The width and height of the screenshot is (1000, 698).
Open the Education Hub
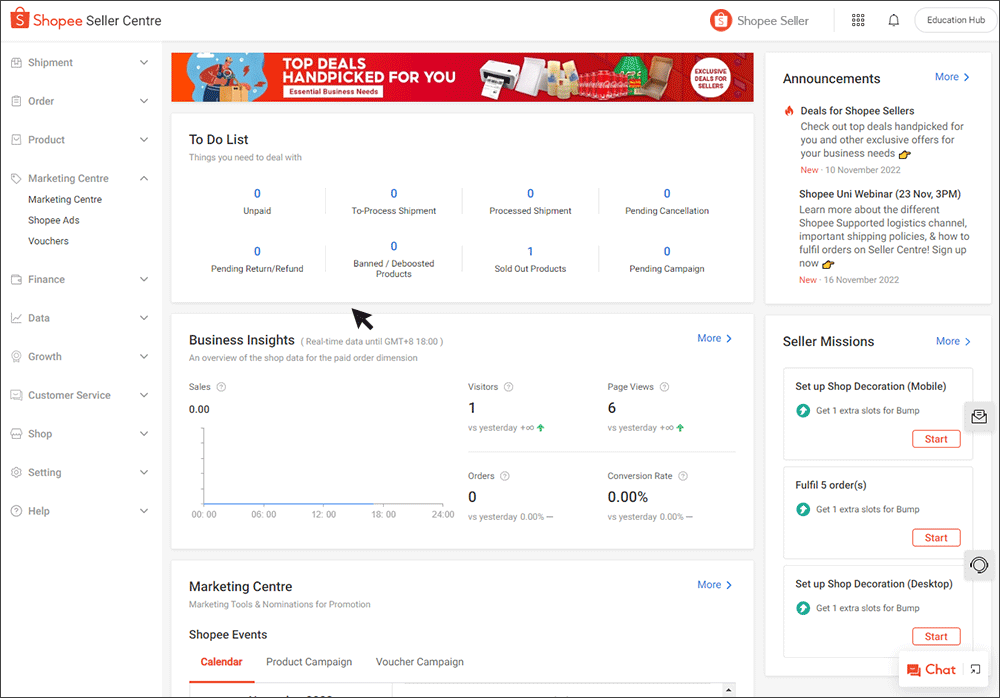coord(954,19)
